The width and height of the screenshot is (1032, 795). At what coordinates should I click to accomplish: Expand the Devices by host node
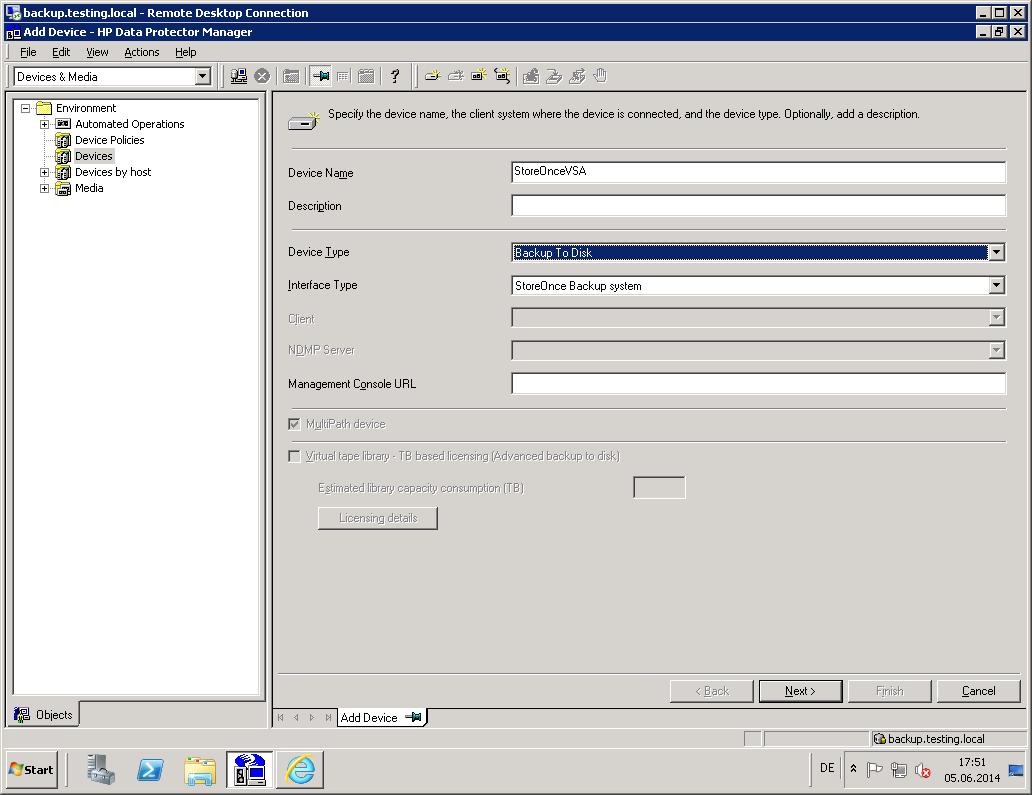(x=44, y=172)
